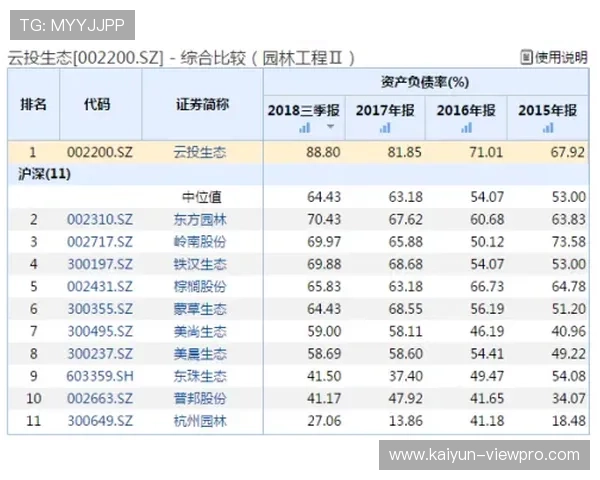Select value 58.69 for 美晨生态

pyautogui.click(x=324, y=353)
